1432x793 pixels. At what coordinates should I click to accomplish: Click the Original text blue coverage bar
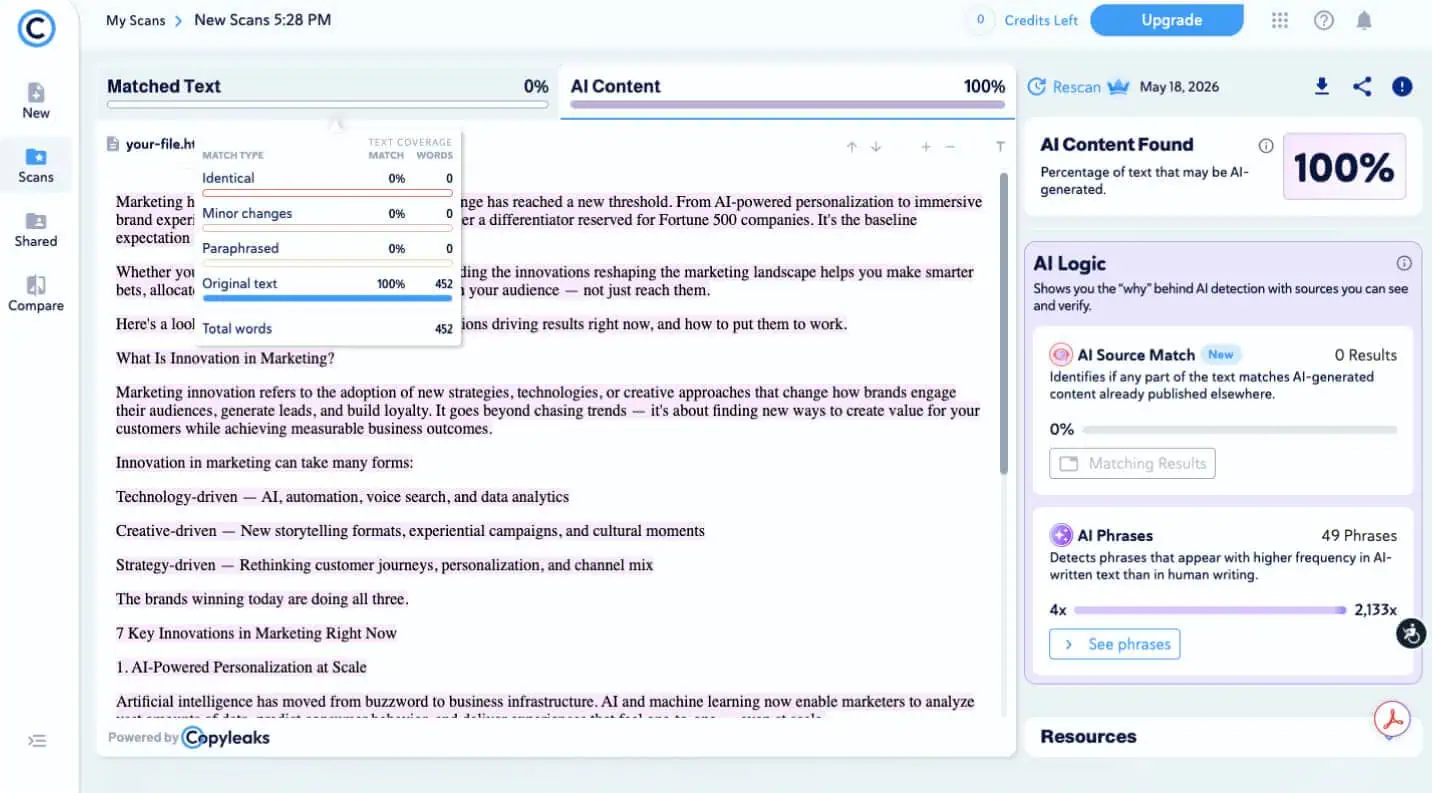point(327,297)
